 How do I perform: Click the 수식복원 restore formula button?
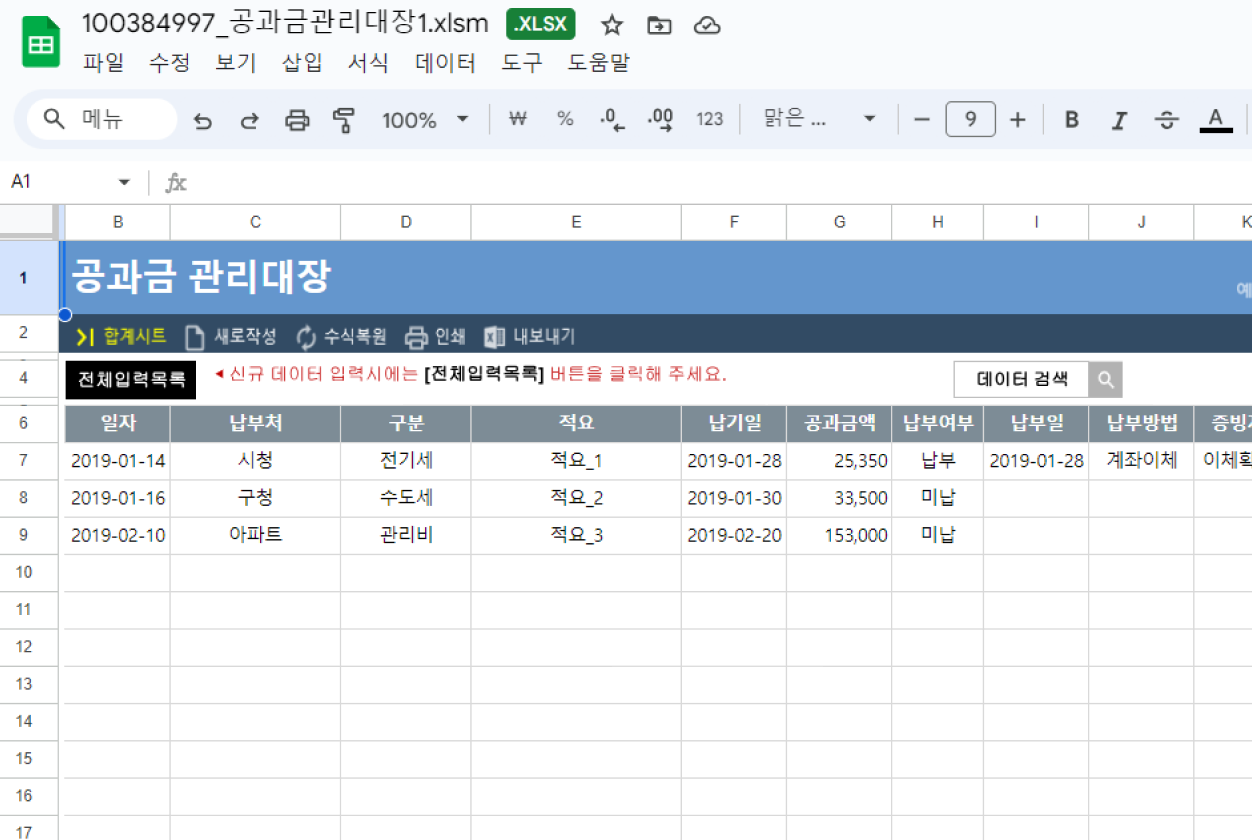point(341,336)
